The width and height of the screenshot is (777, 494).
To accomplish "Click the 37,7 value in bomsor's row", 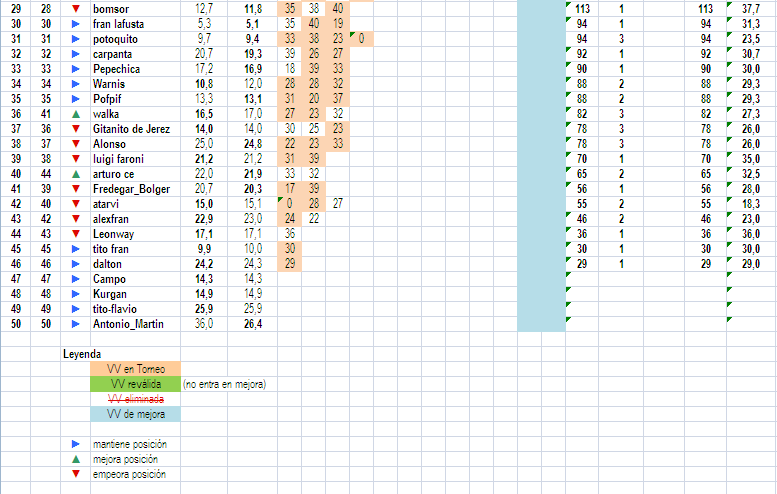I will (750, 9).
